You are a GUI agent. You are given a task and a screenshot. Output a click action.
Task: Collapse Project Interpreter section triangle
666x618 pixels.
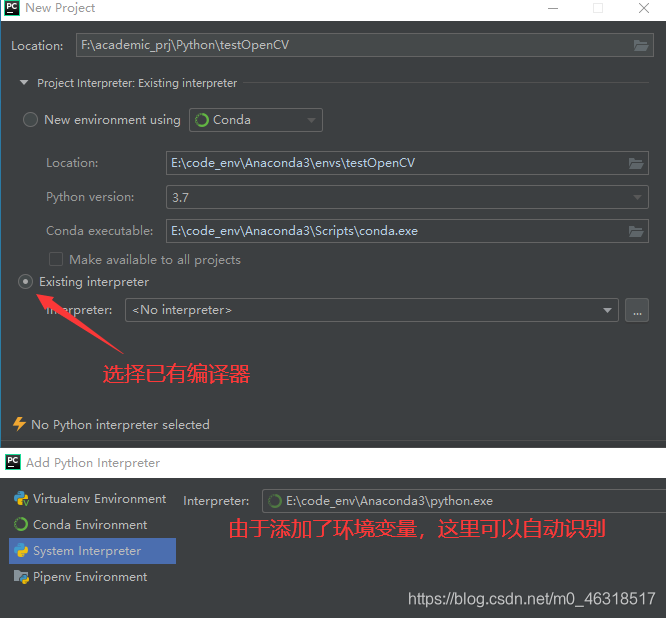pos(24,82)
